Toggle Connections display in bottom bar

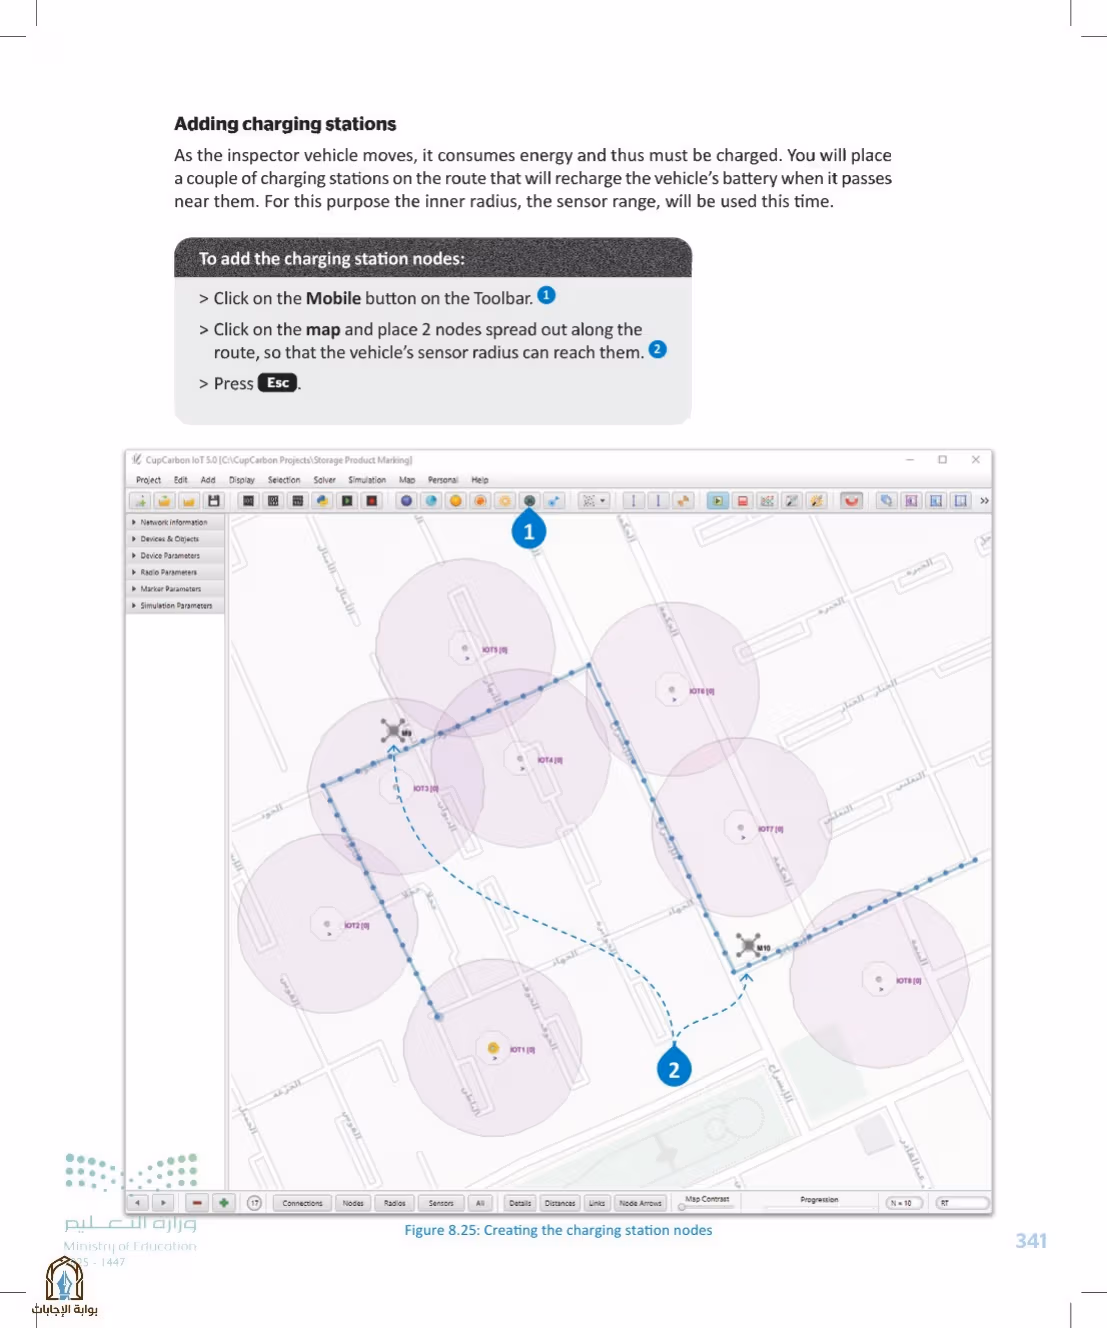click(x=303, y=1203)
